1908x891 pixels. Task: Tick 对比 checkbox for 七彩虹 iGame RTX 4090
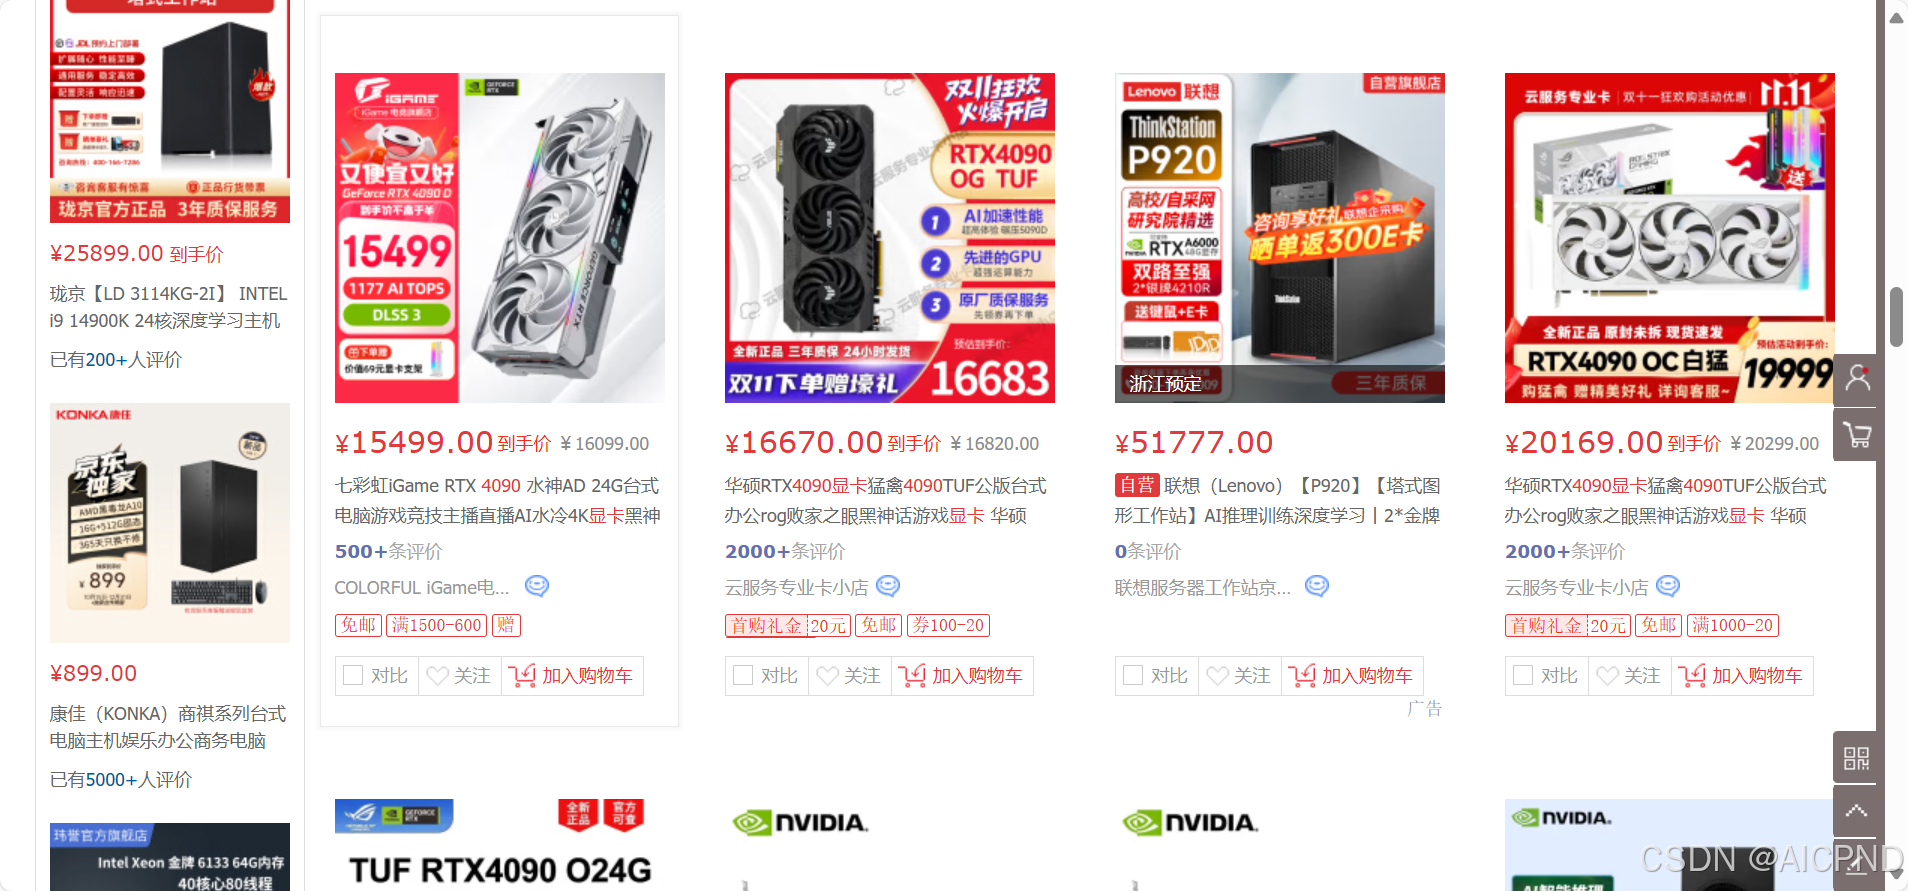[x=353, y=676]
